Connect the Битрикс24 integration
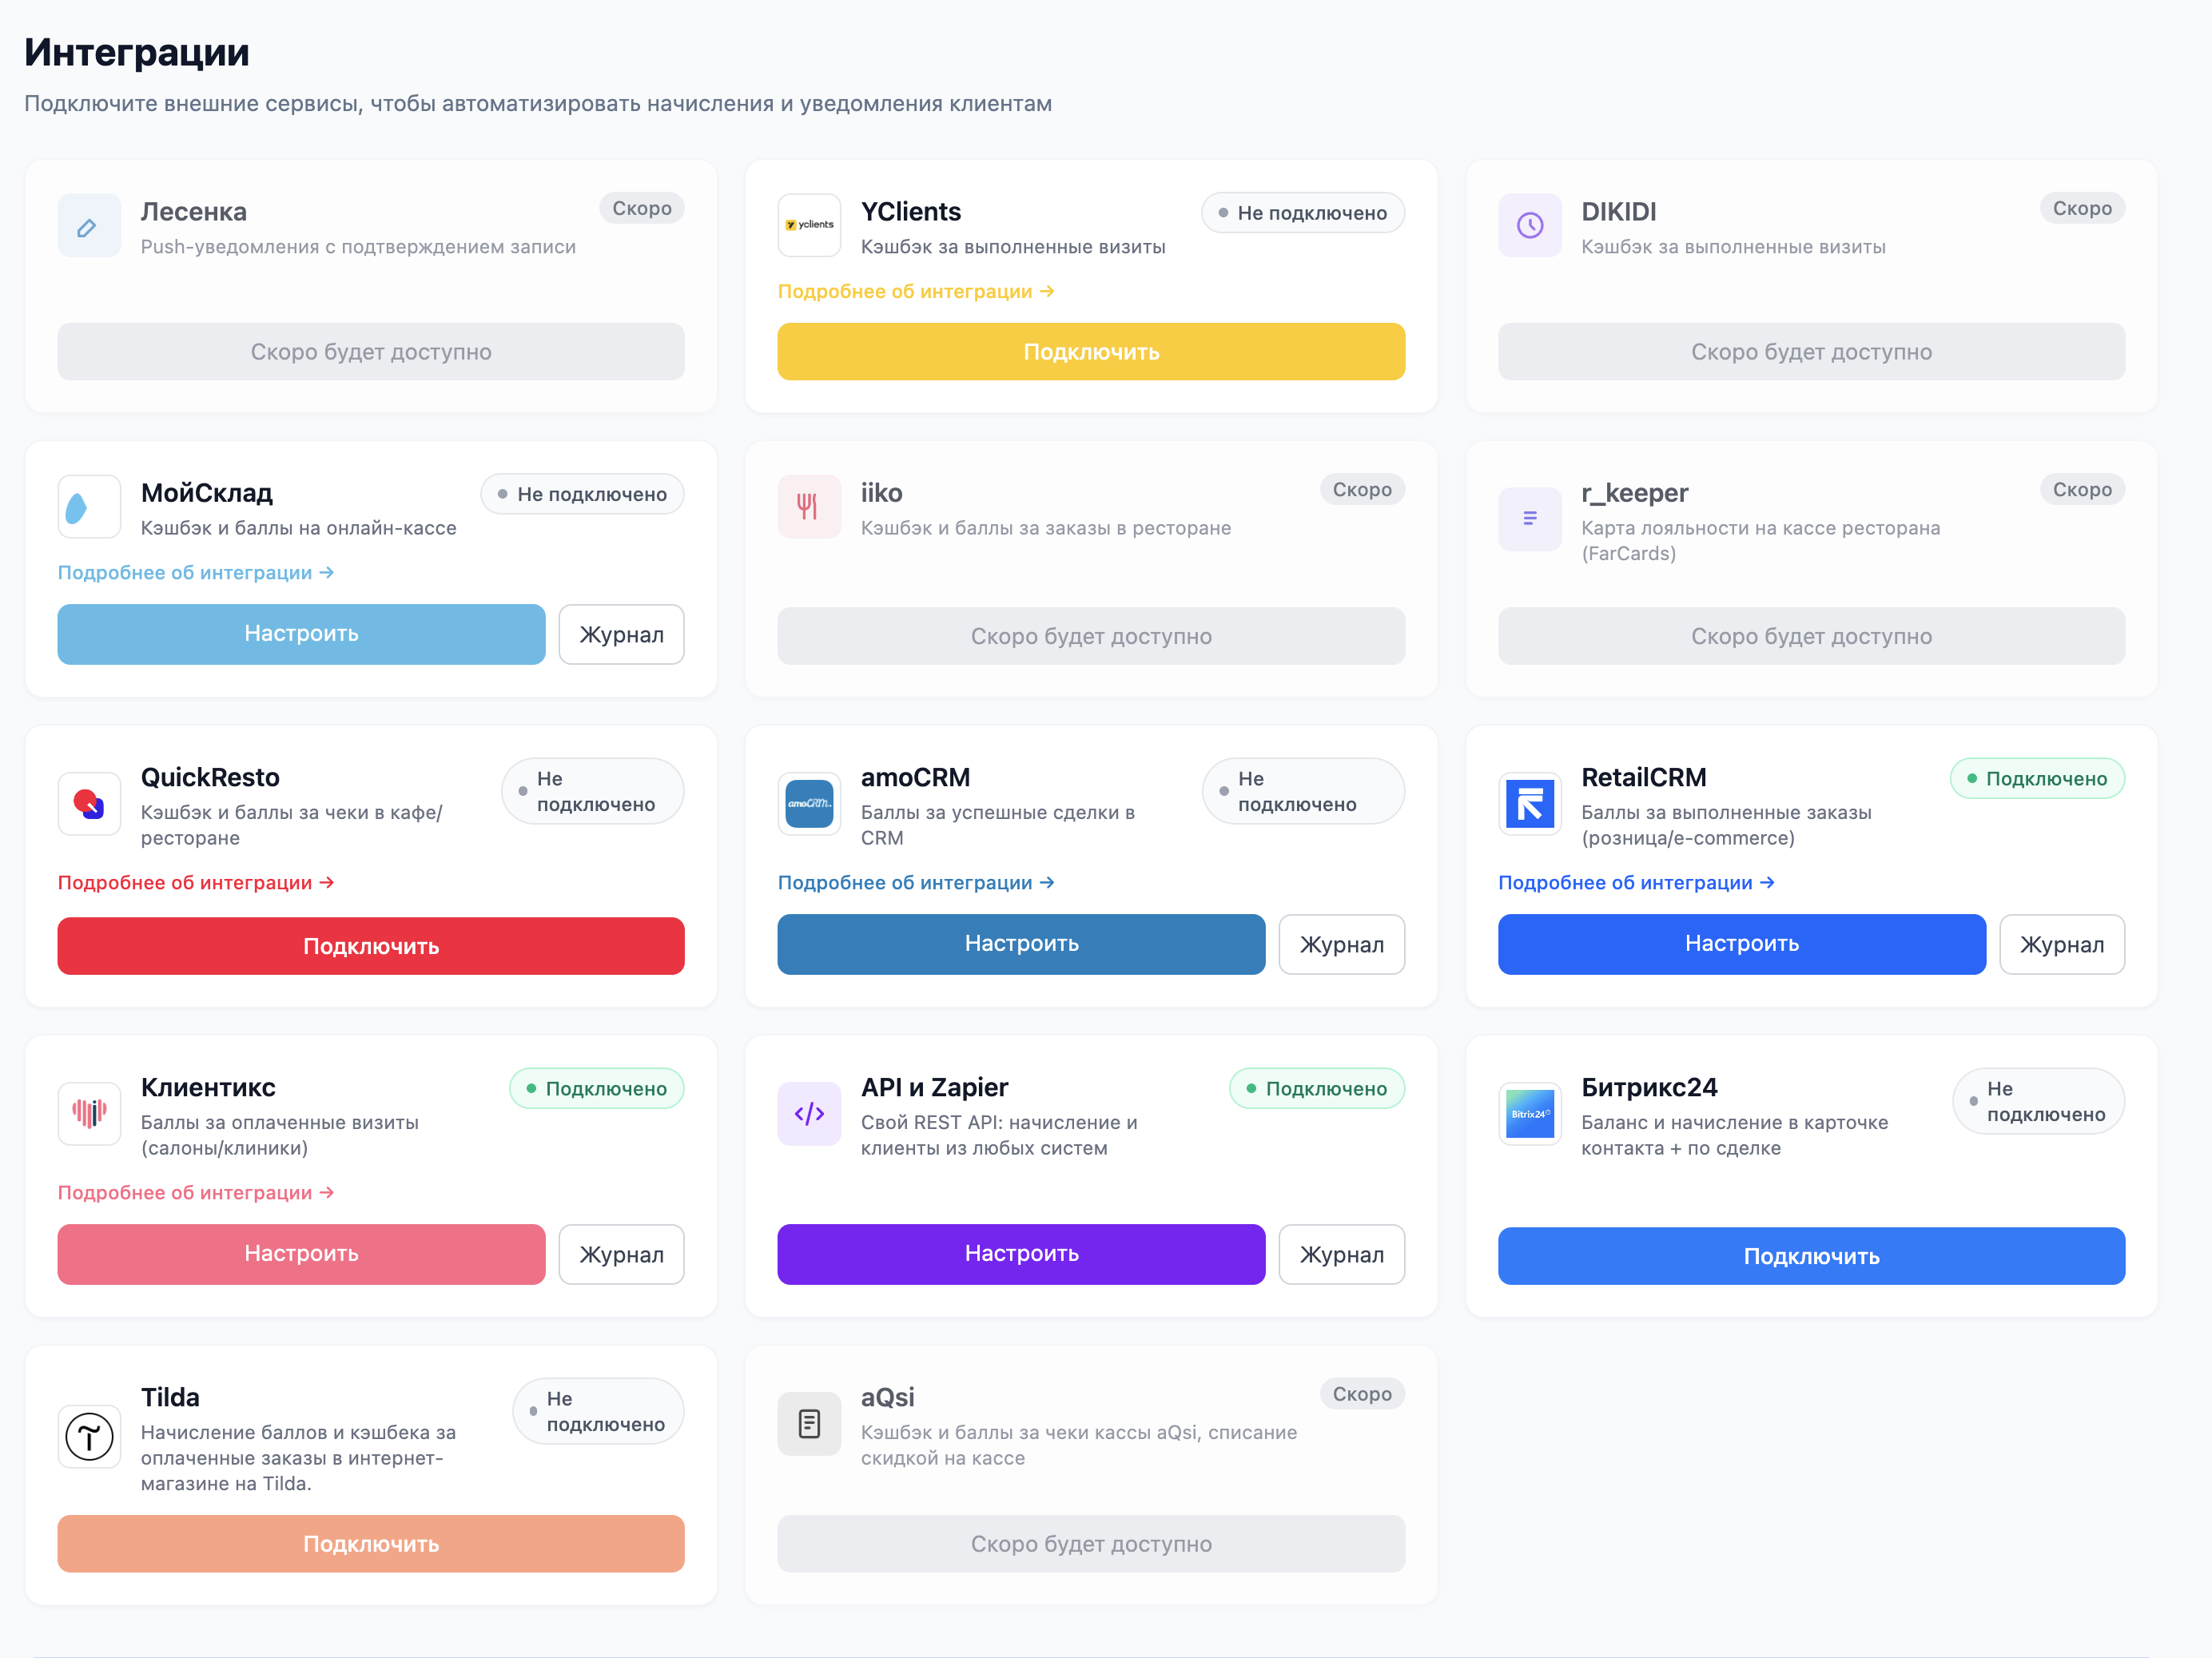The height and width of the screenshot is (1658, 2212). click(x=1811, y=1256)
